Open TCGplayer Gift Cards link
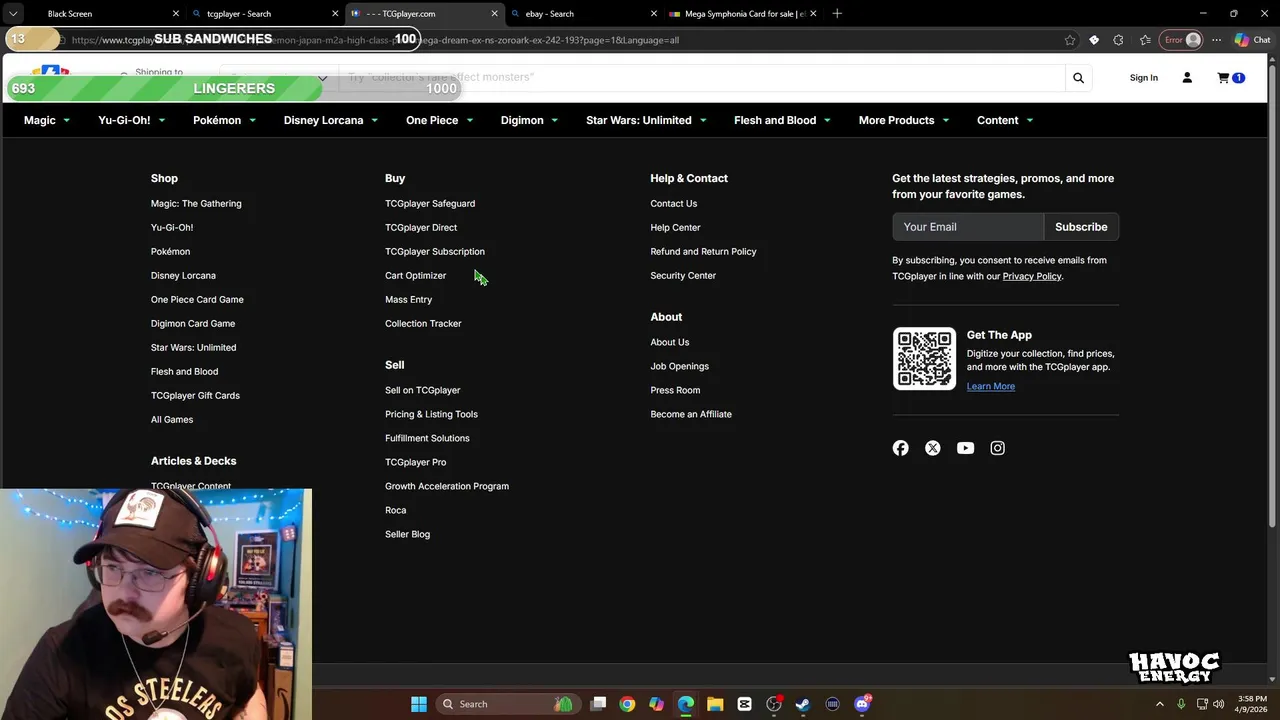 195,395
